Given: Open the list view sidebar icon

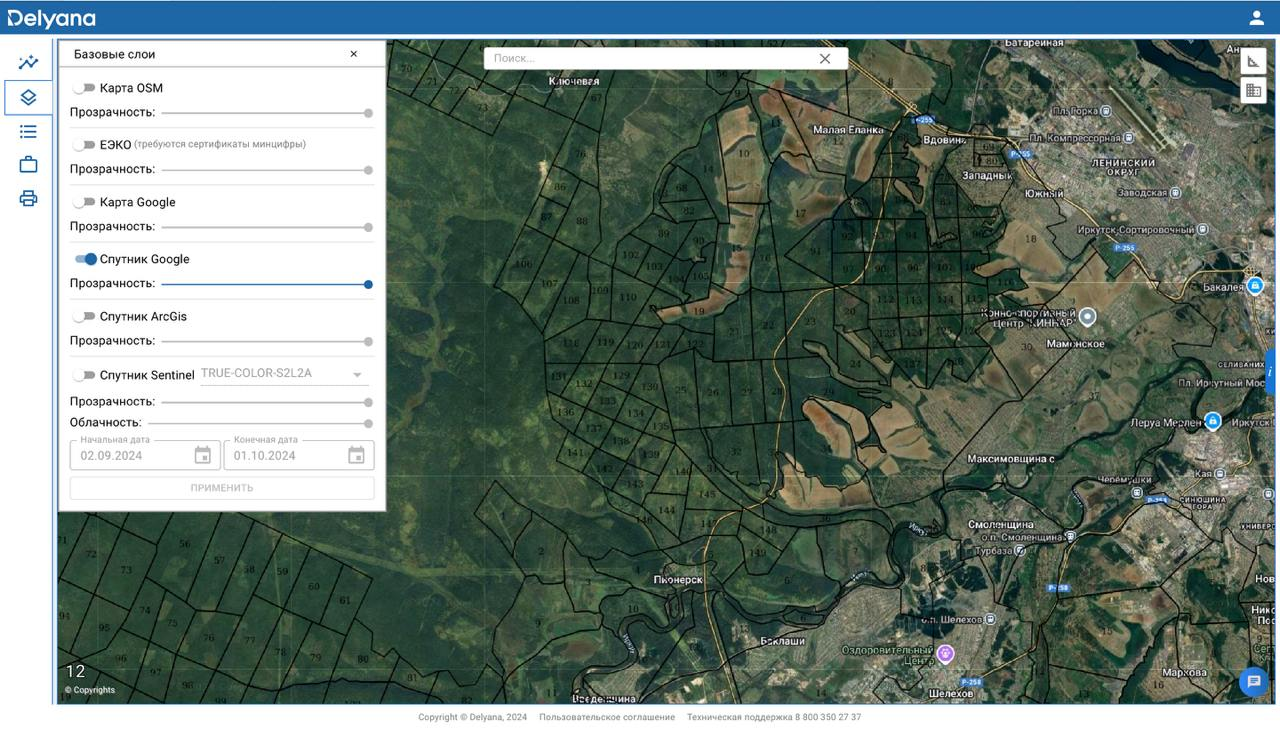Looking at the screenshot, I should pyautogui.click(x=28, y=131).
